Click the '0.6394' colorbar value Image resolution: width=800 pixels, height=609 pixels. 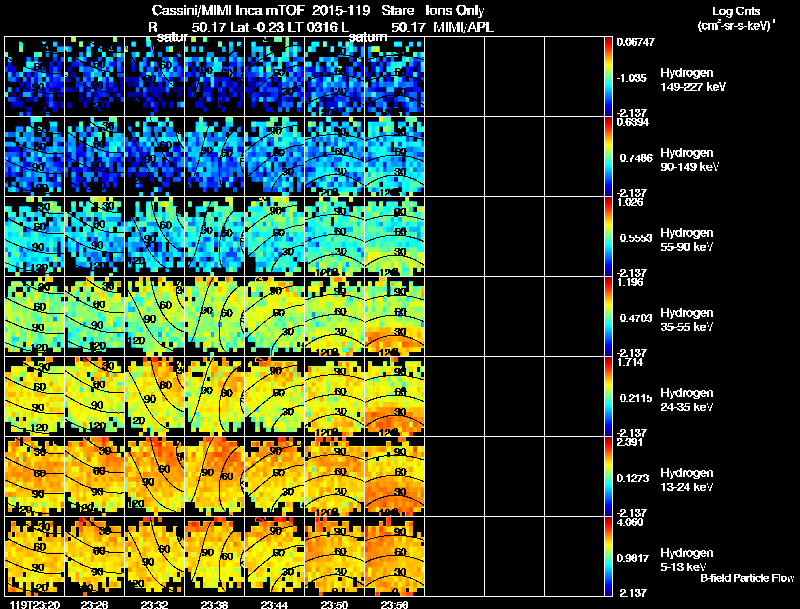(633, 122)
